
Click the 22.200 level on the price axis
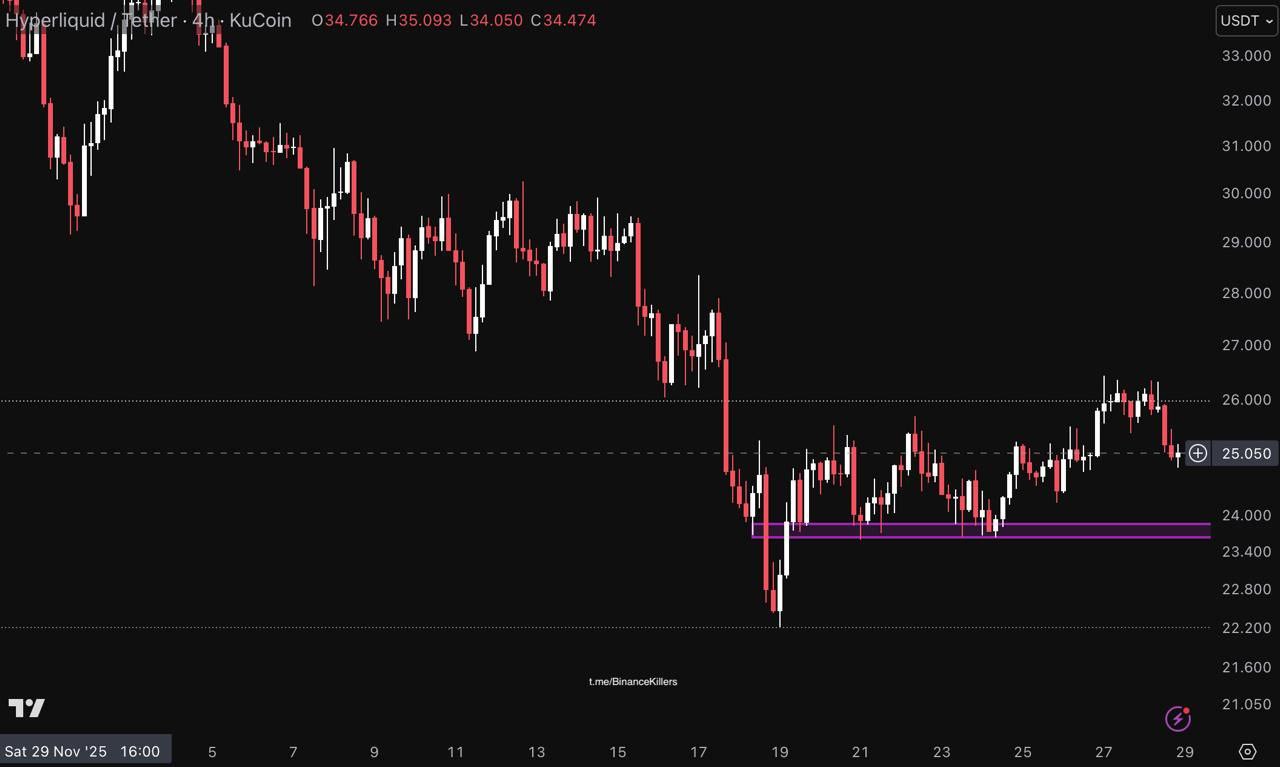[1246, 628]
